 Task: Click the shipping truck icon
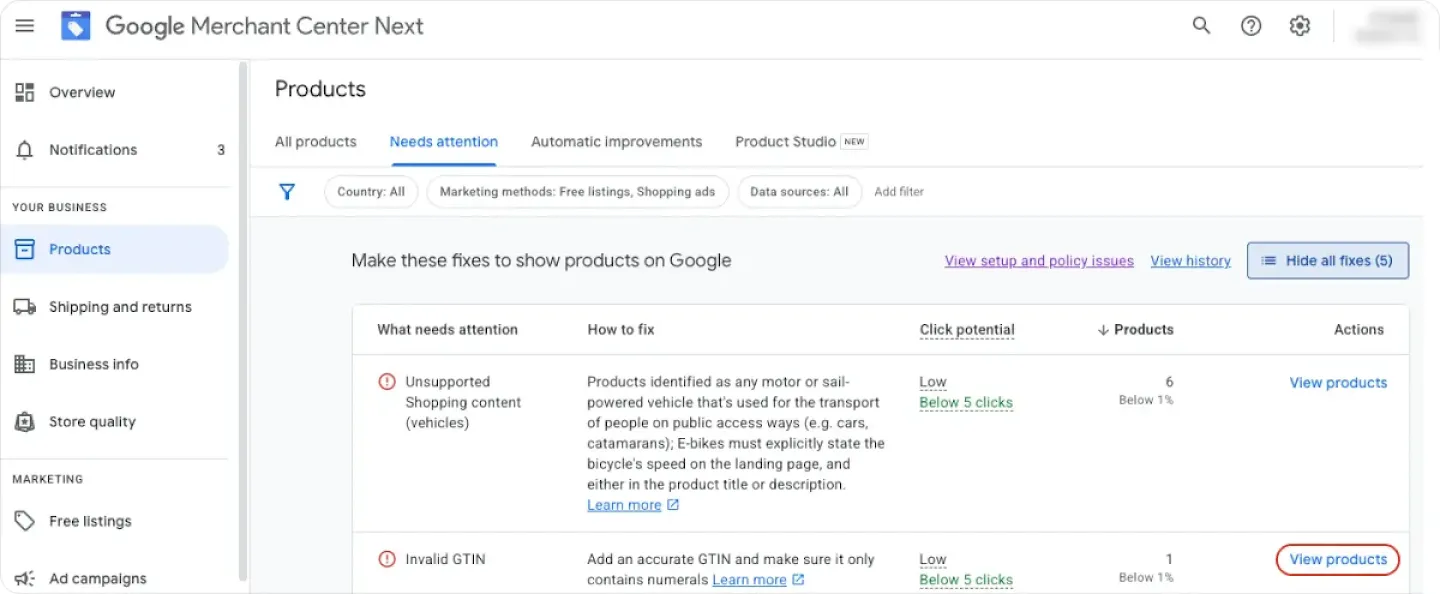pyautogui.click(x=25, y=307)
